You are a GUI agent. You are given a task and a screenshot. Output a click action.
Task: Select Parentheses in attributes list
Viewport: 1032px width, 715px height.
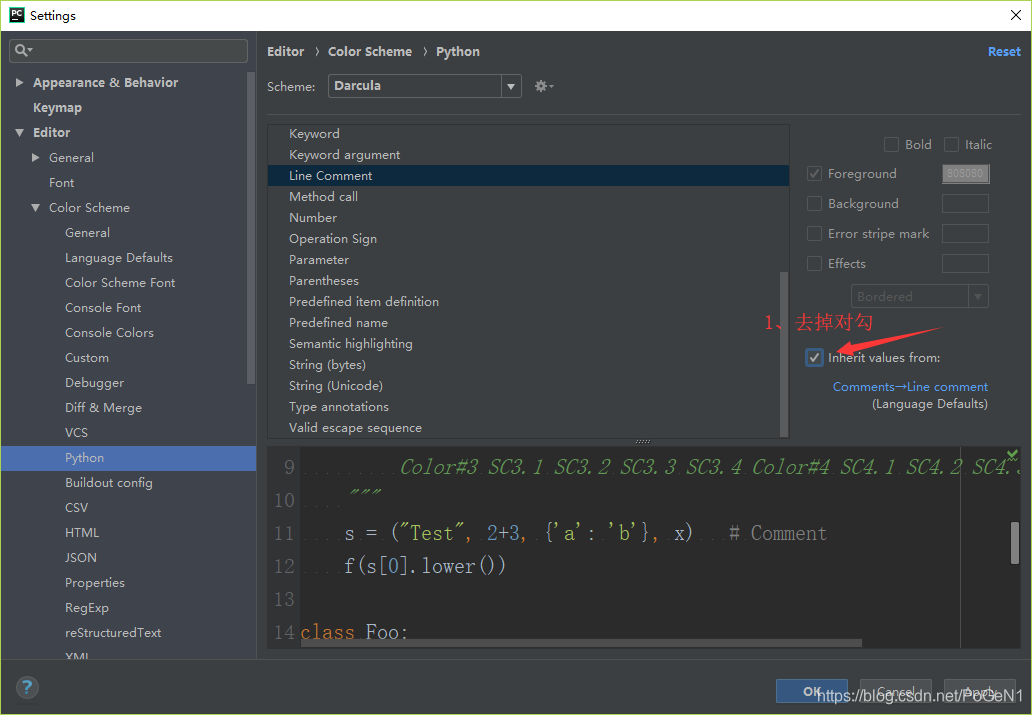click(x=324, y=281)
